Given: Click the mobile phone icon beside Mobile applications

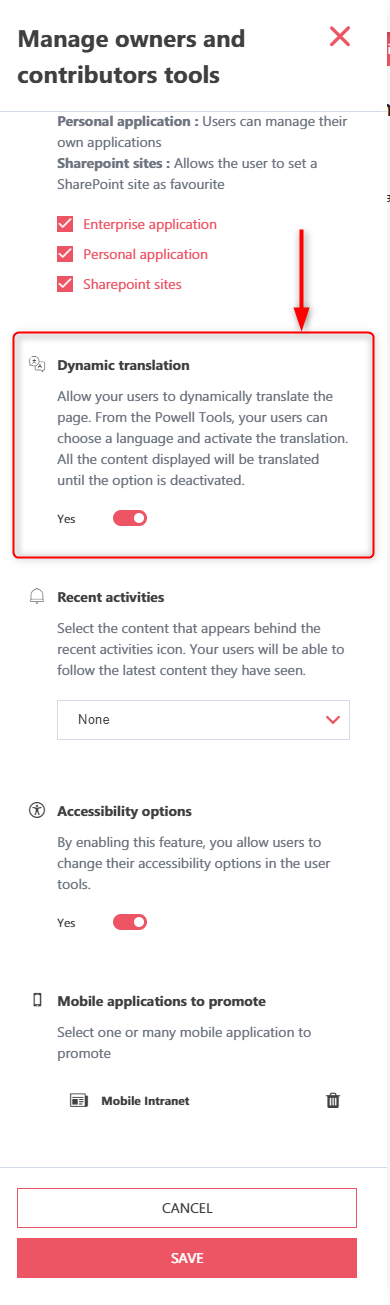Looking at the screenshot, I should 38,1000.
